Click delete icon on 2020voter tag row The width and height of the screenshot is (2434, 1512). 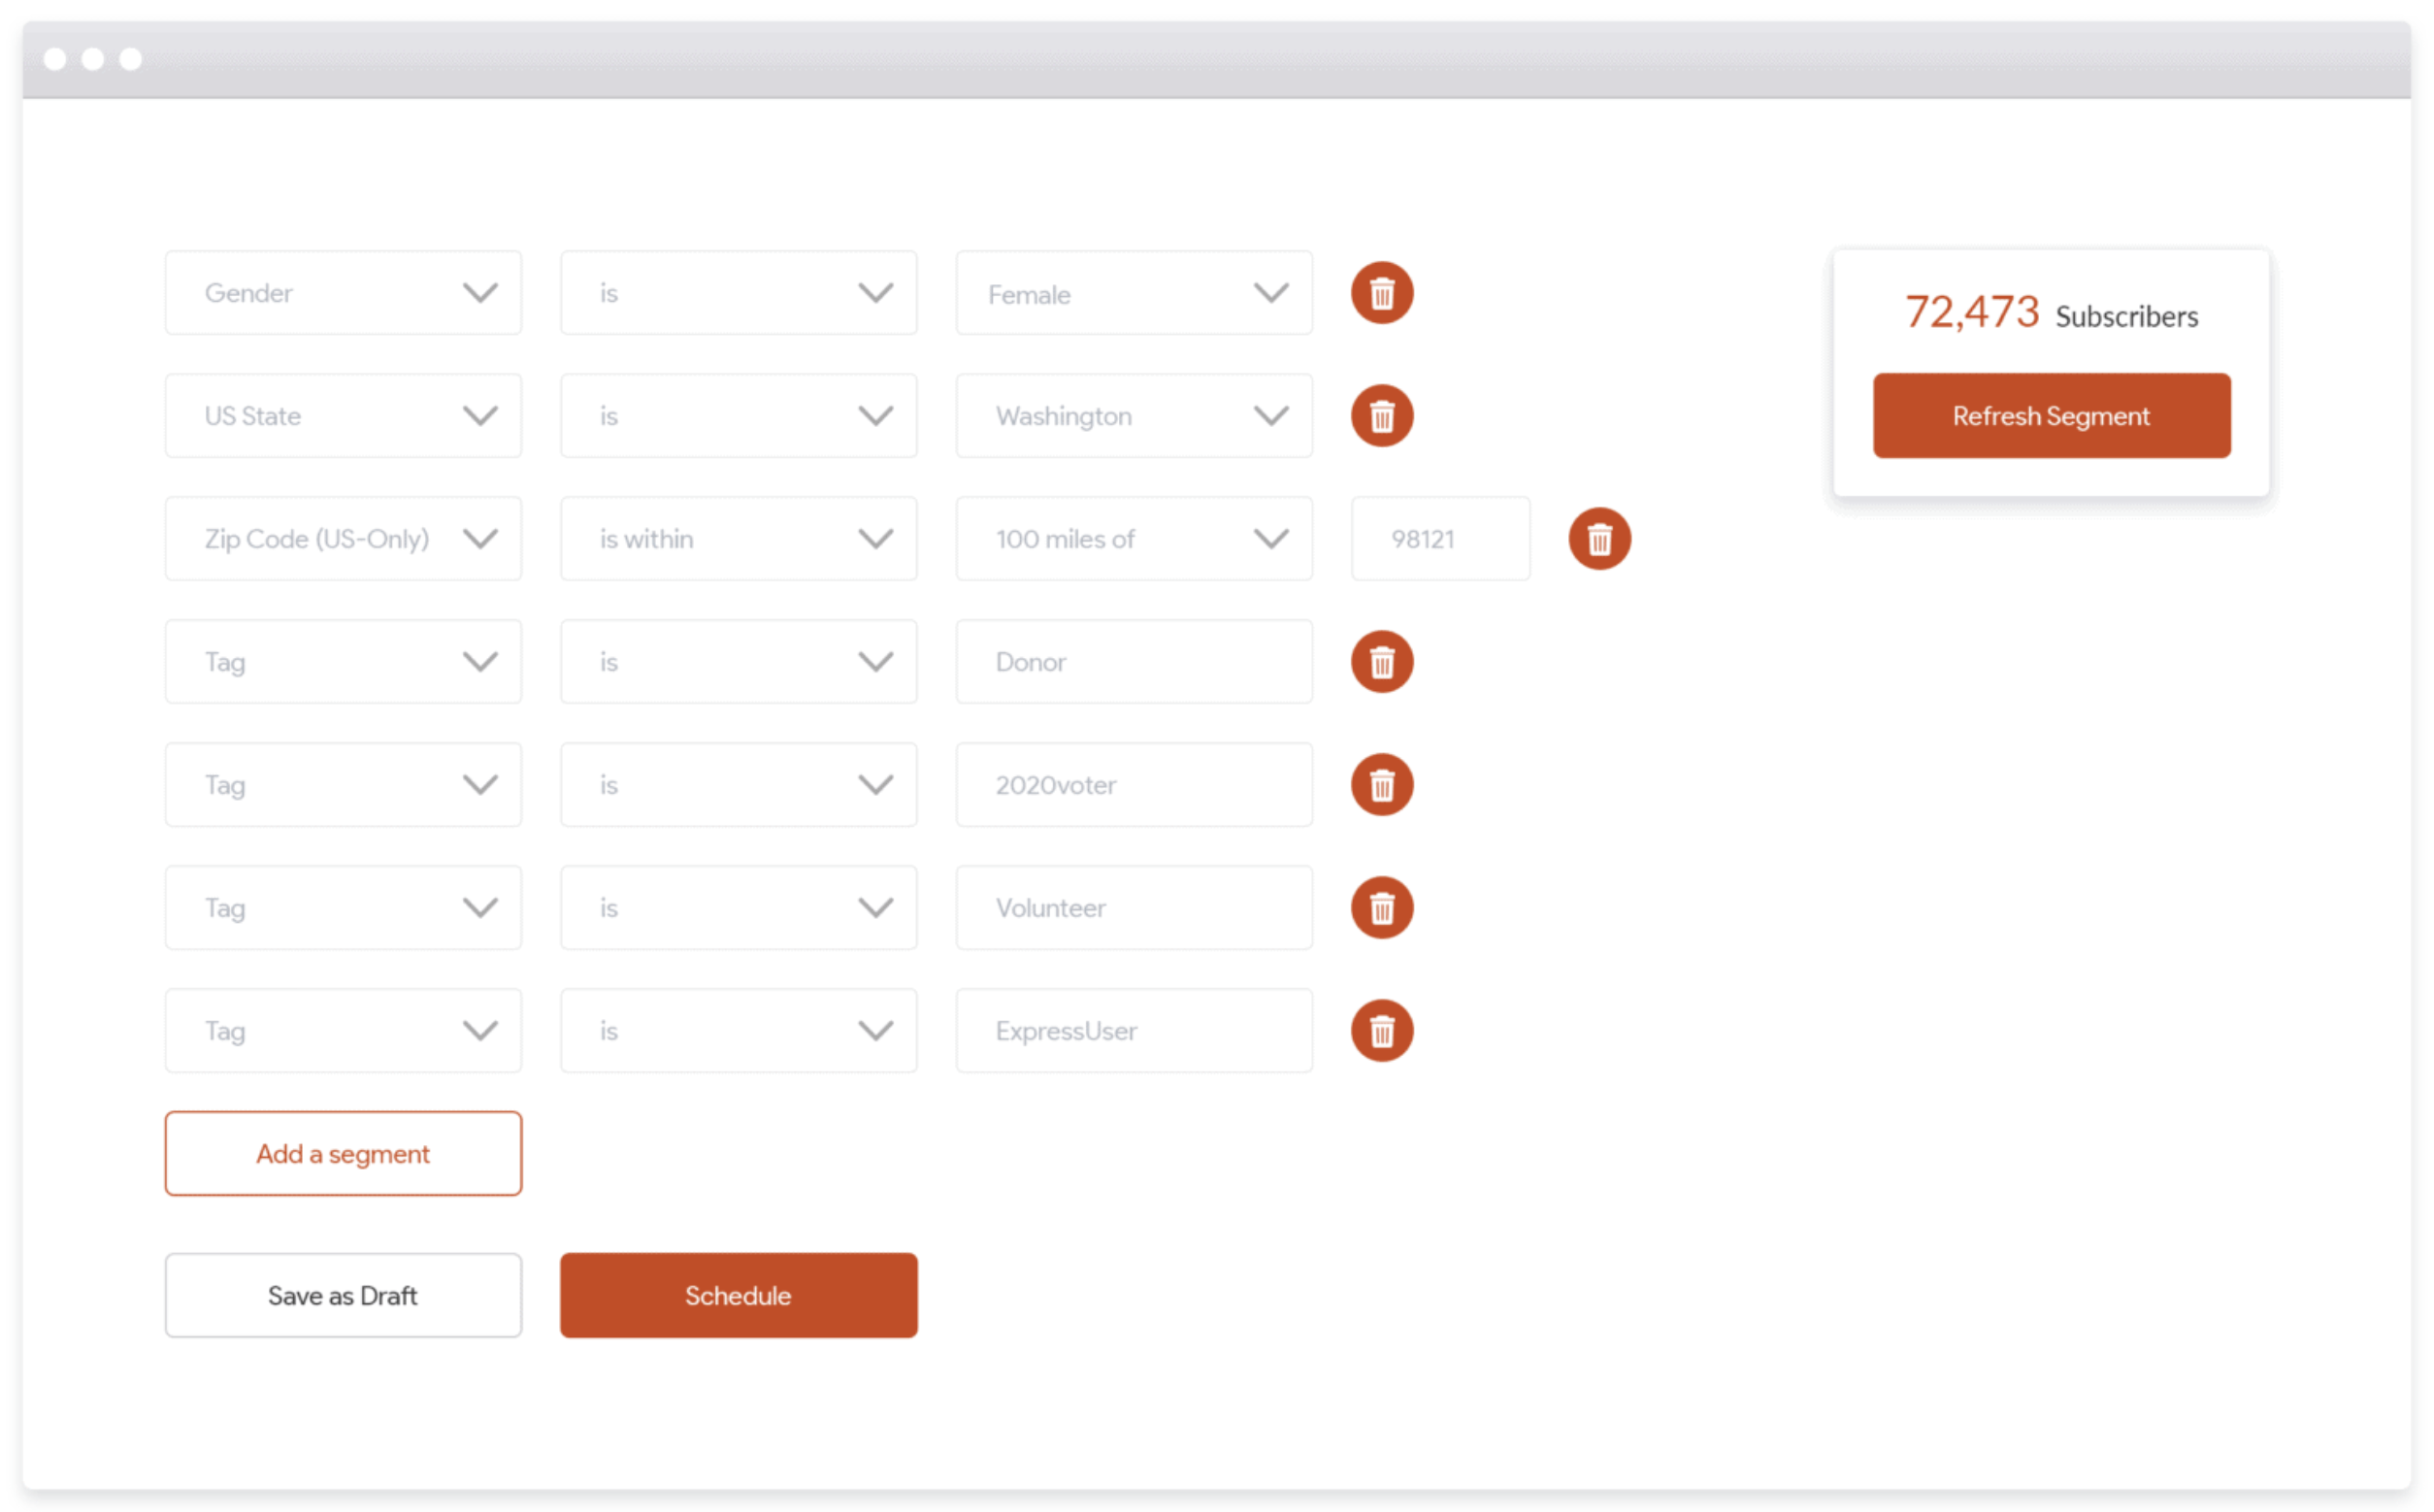click(x=1382, y=784)
